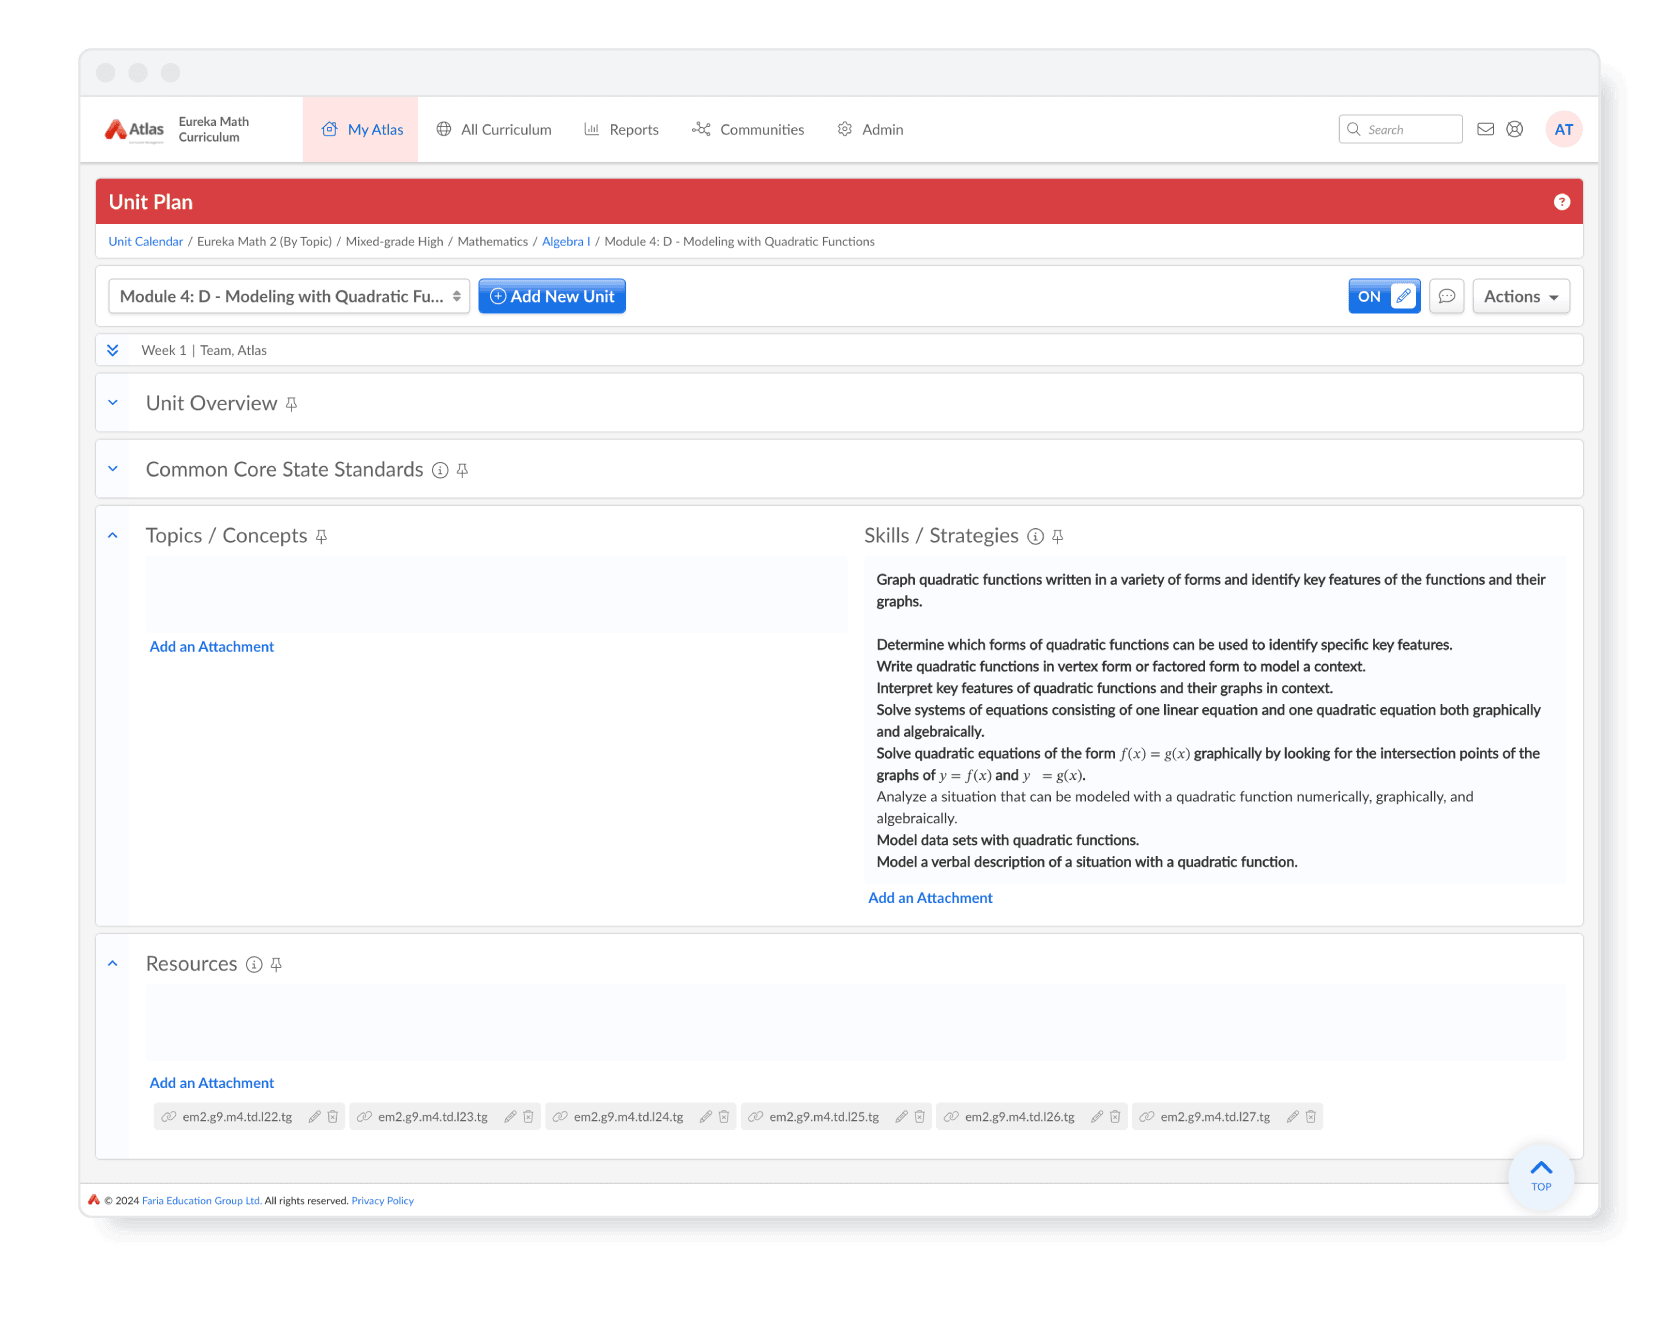1668x1342 pixels.
Task: Open the help lifebuoy icon in header
Action: pos(1515,129)
